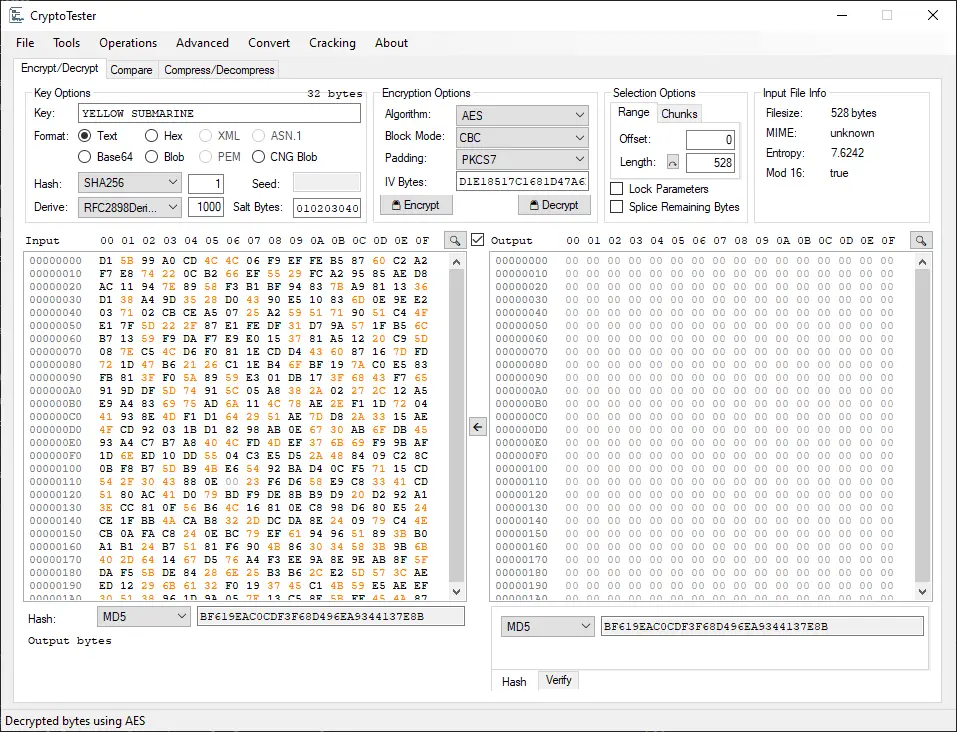Click the Entropy value 7.6242
Viewport: 957px width, 732px height.
point(847,153)
